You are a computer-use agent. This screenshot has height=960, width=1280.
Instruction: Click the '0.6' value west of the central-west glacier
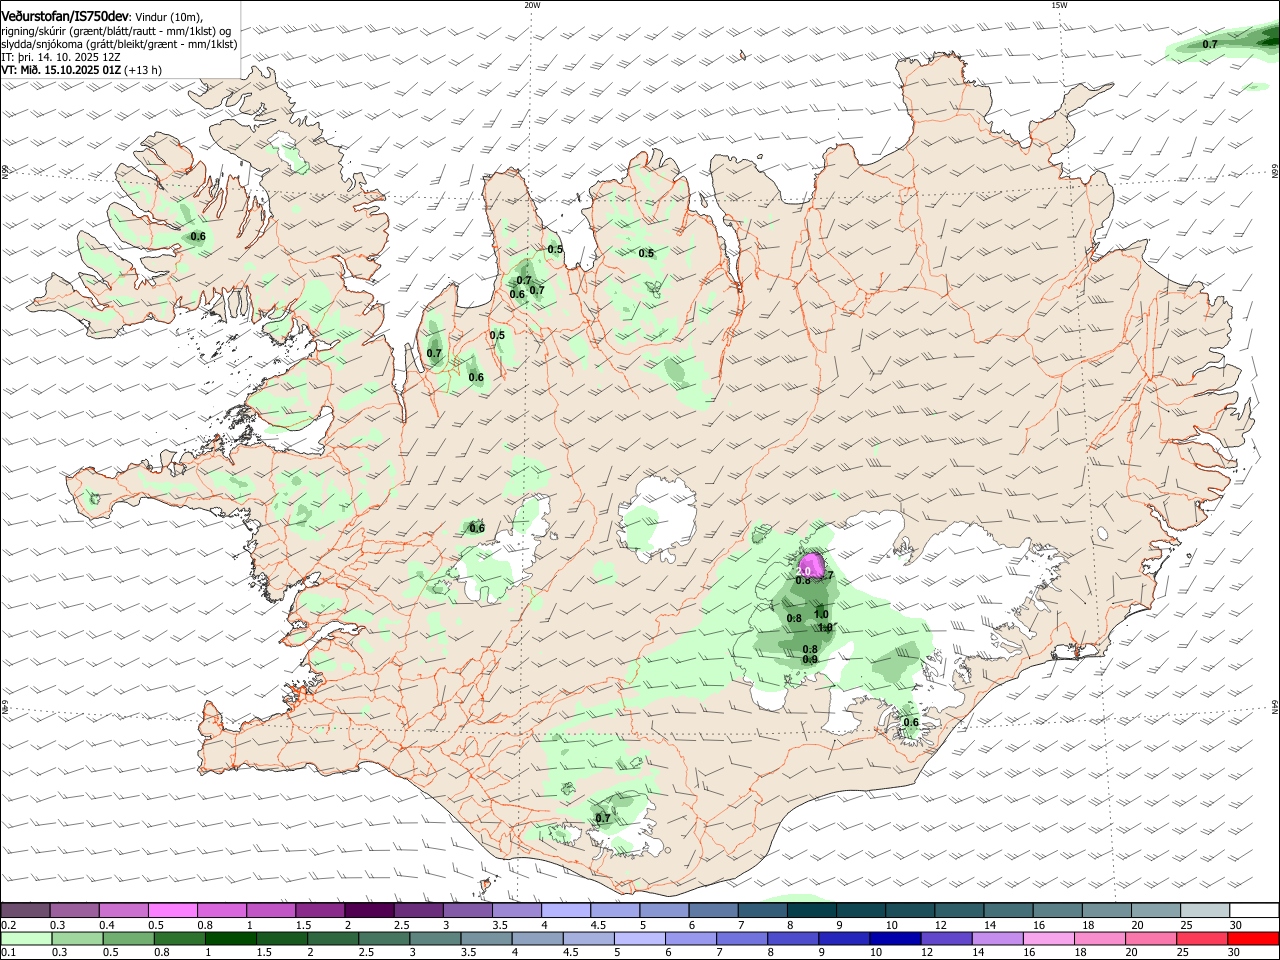pyautogui.click(x=477, y=528)
